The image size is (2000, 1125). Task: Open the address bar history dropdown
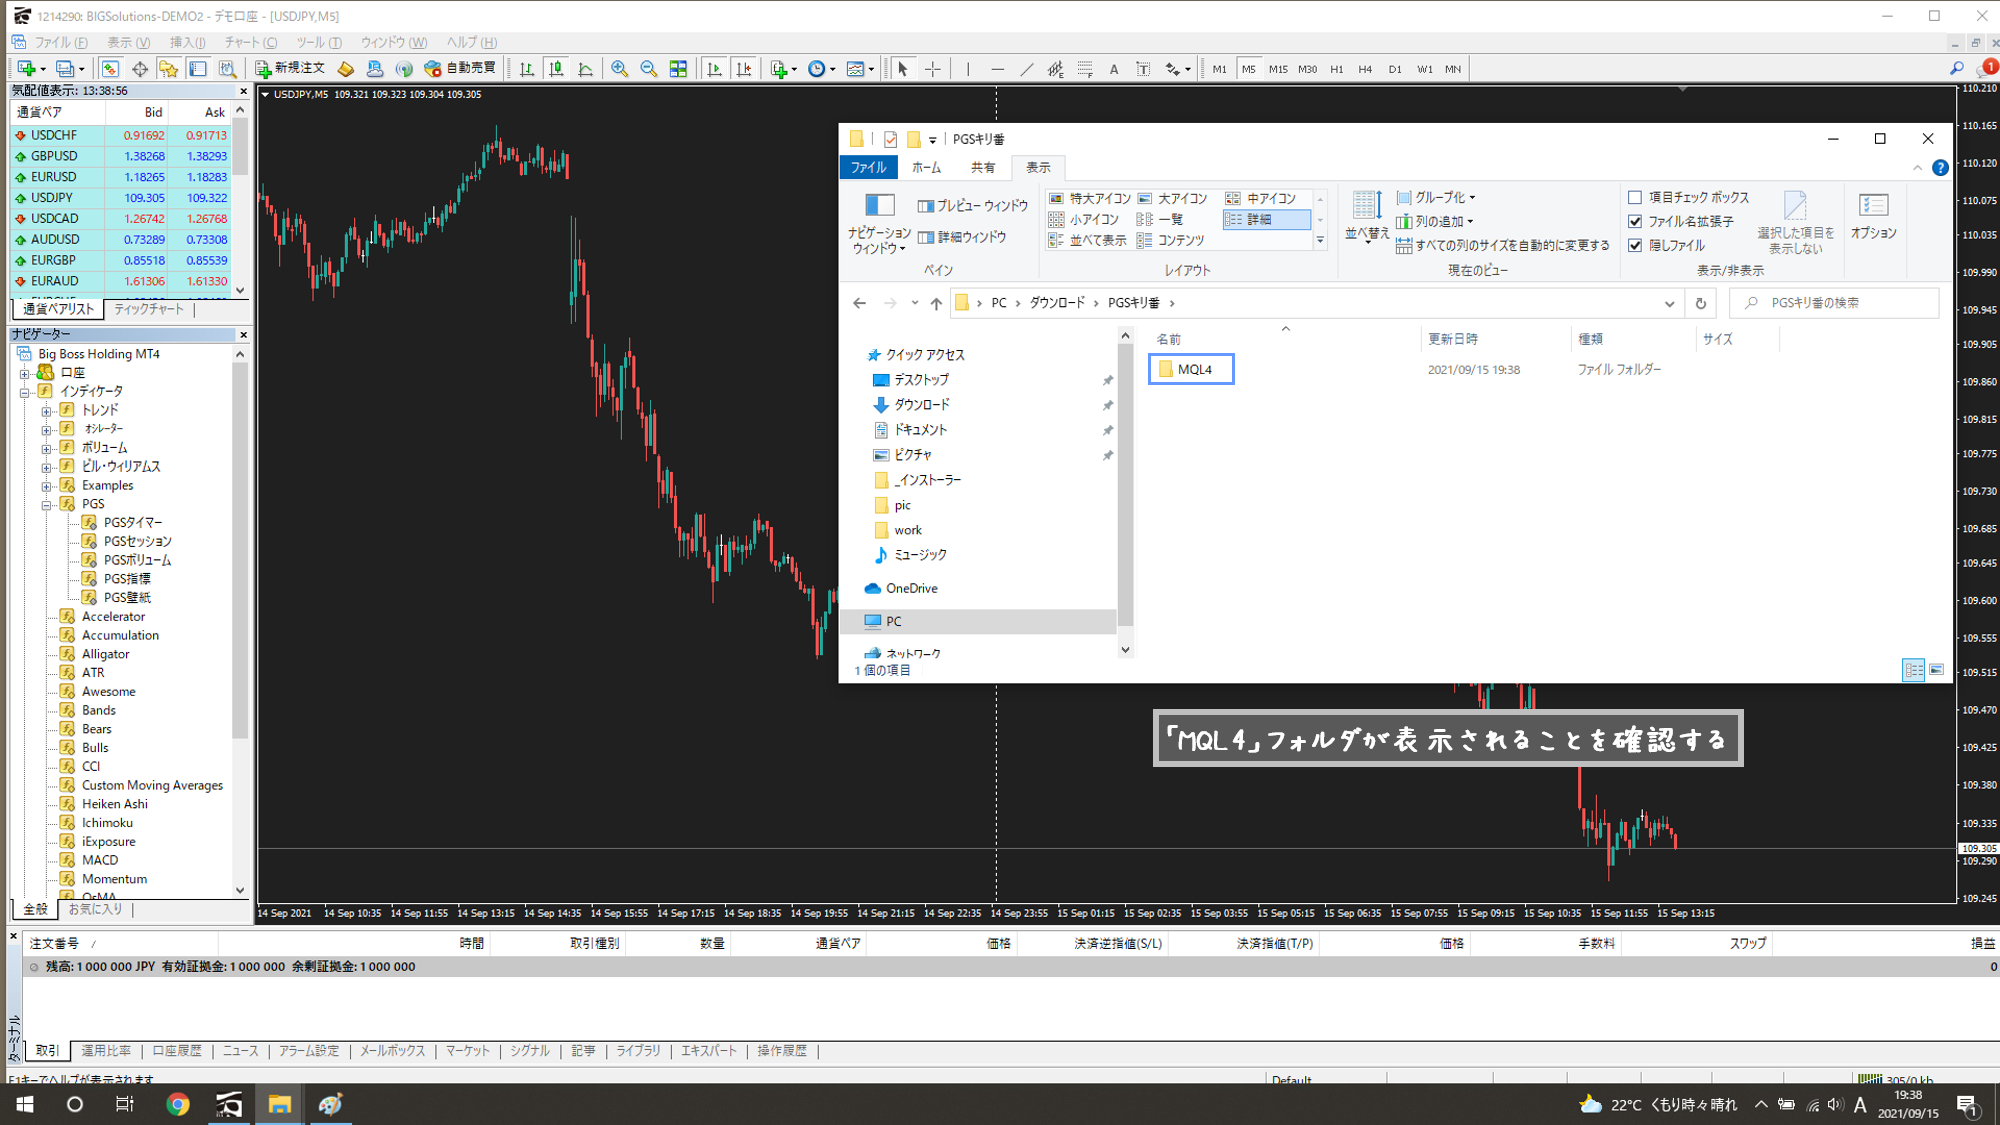point(1668,303)
